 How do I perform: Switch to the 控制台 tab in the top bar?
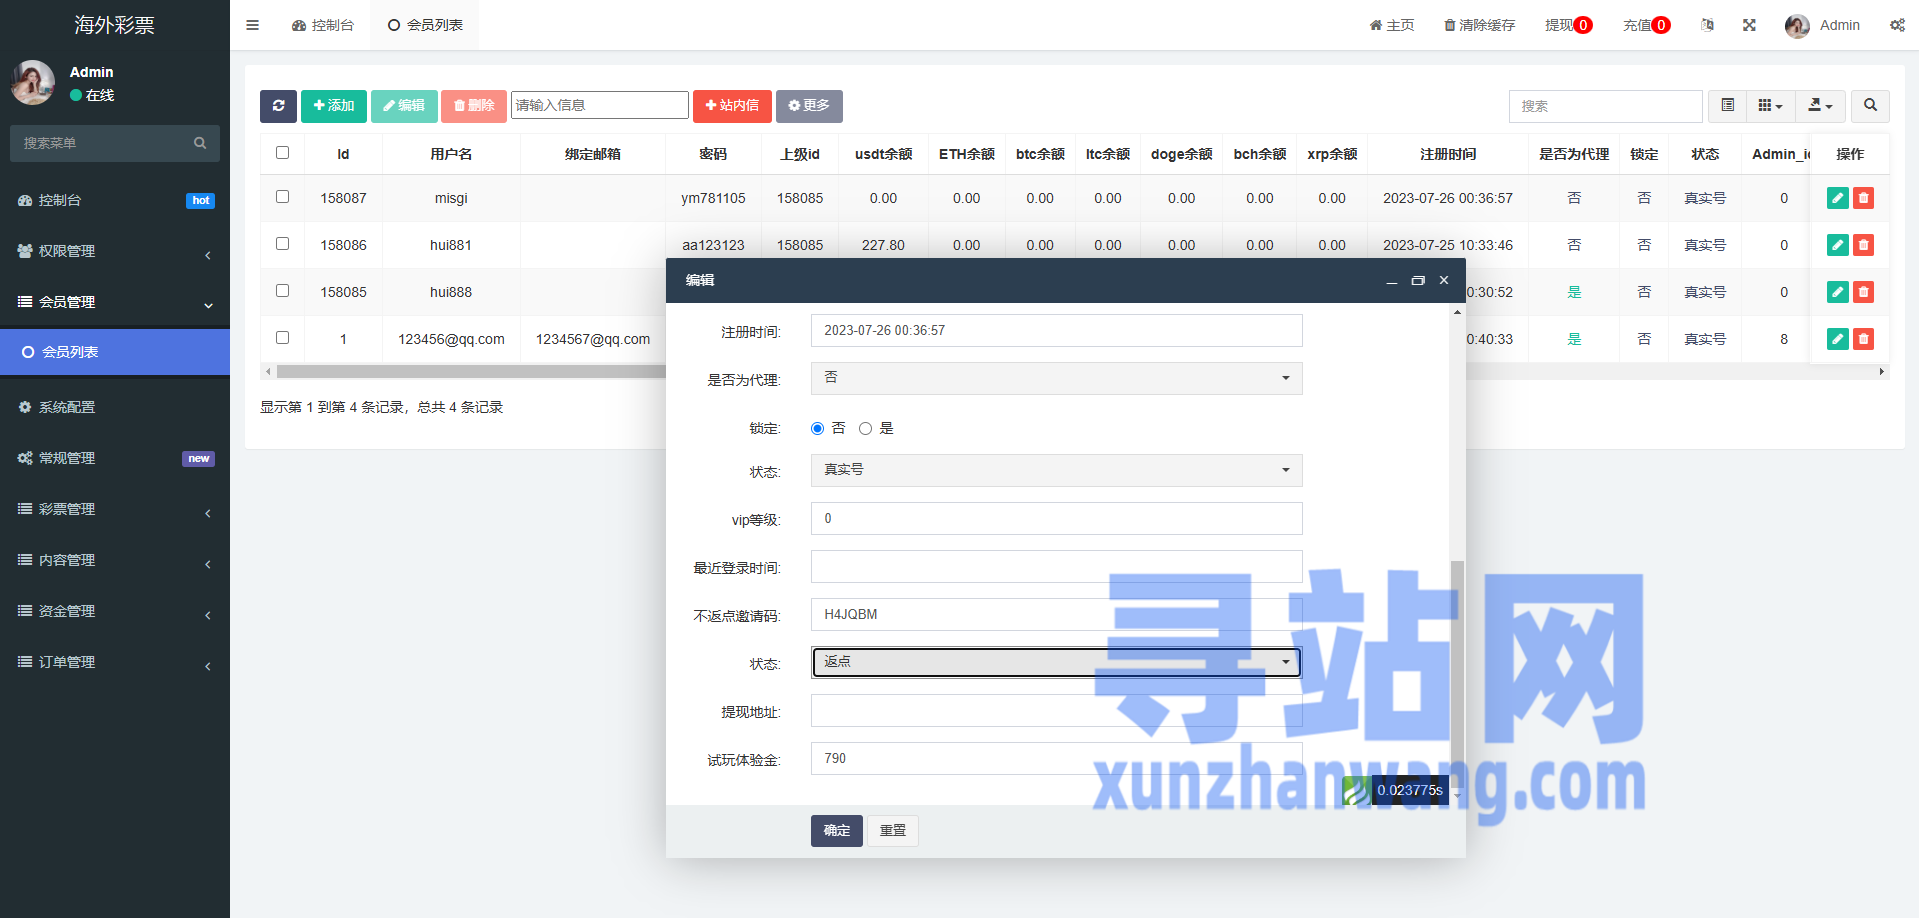[322, 25]
